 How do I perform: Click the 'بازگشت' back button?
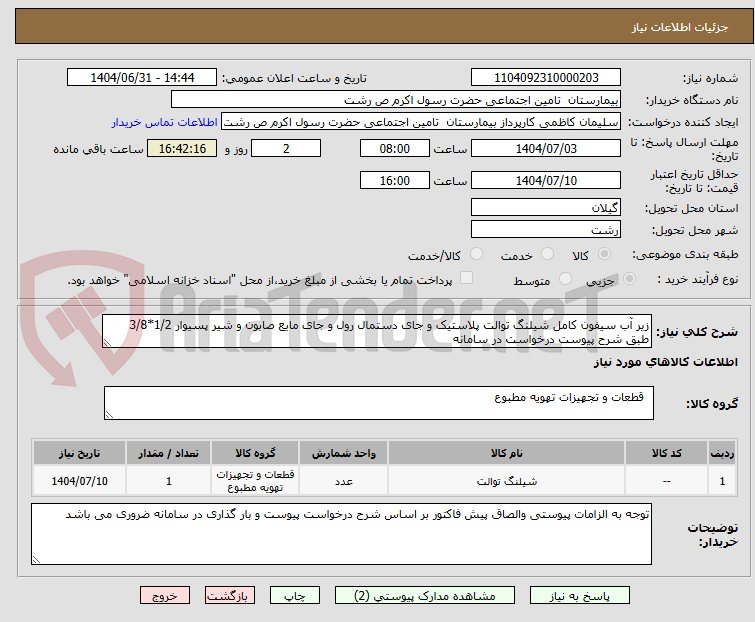click(229, 595)
